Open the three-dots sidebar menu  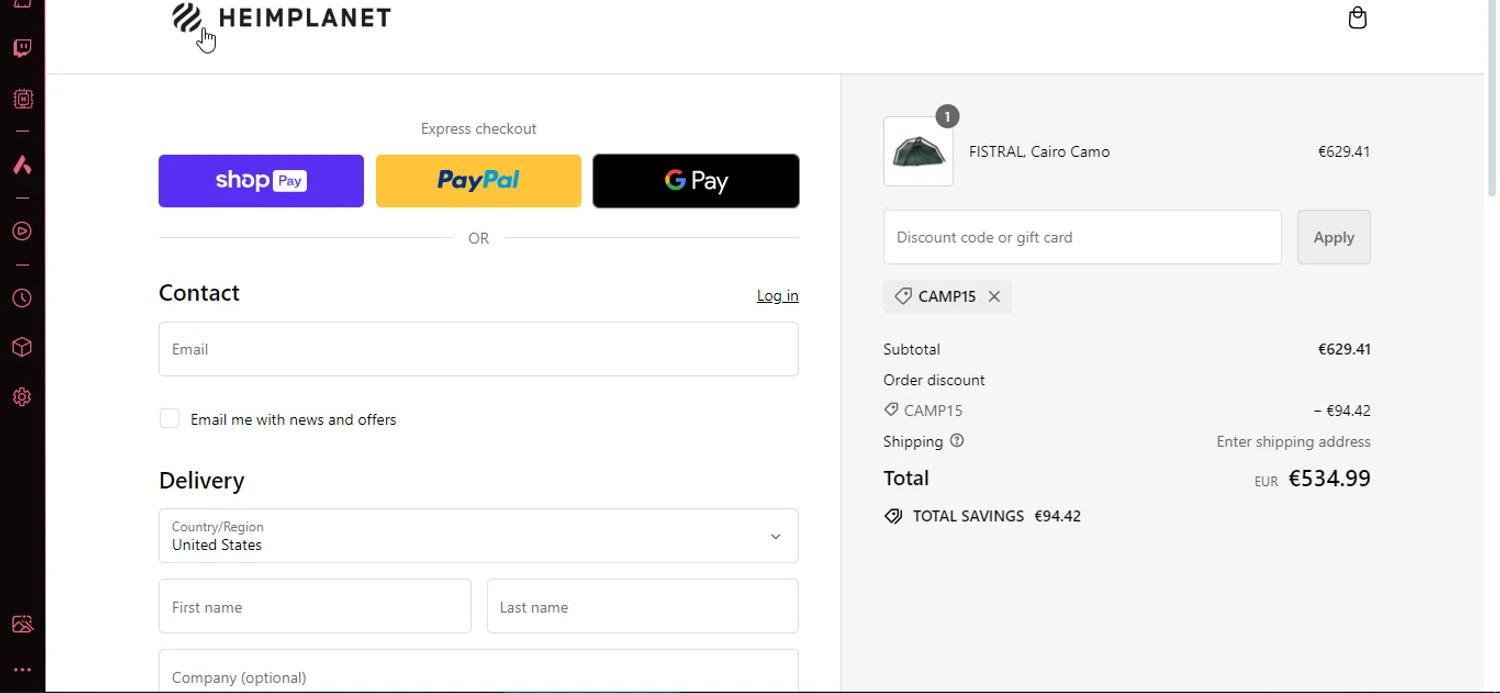coord(22,670)
